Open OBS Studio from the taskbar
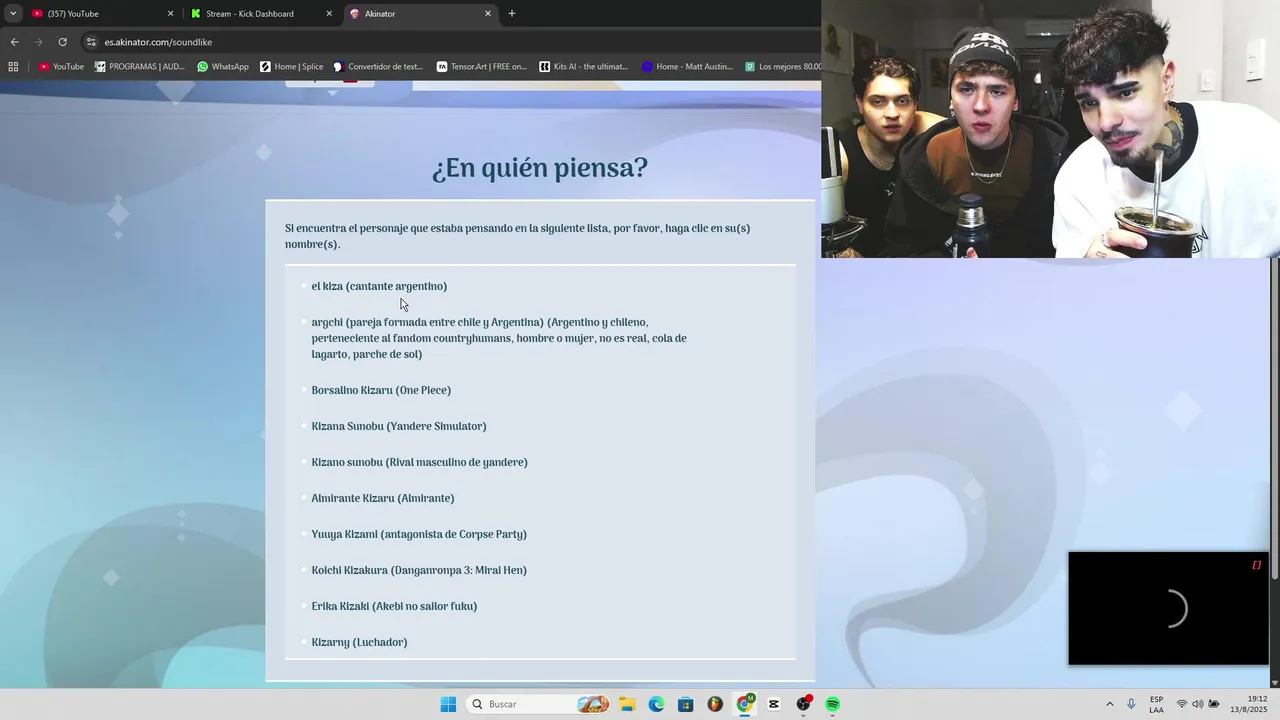The width and height of the screenshot is (1280, 720). pyautogui.click(x=803, y=704)
